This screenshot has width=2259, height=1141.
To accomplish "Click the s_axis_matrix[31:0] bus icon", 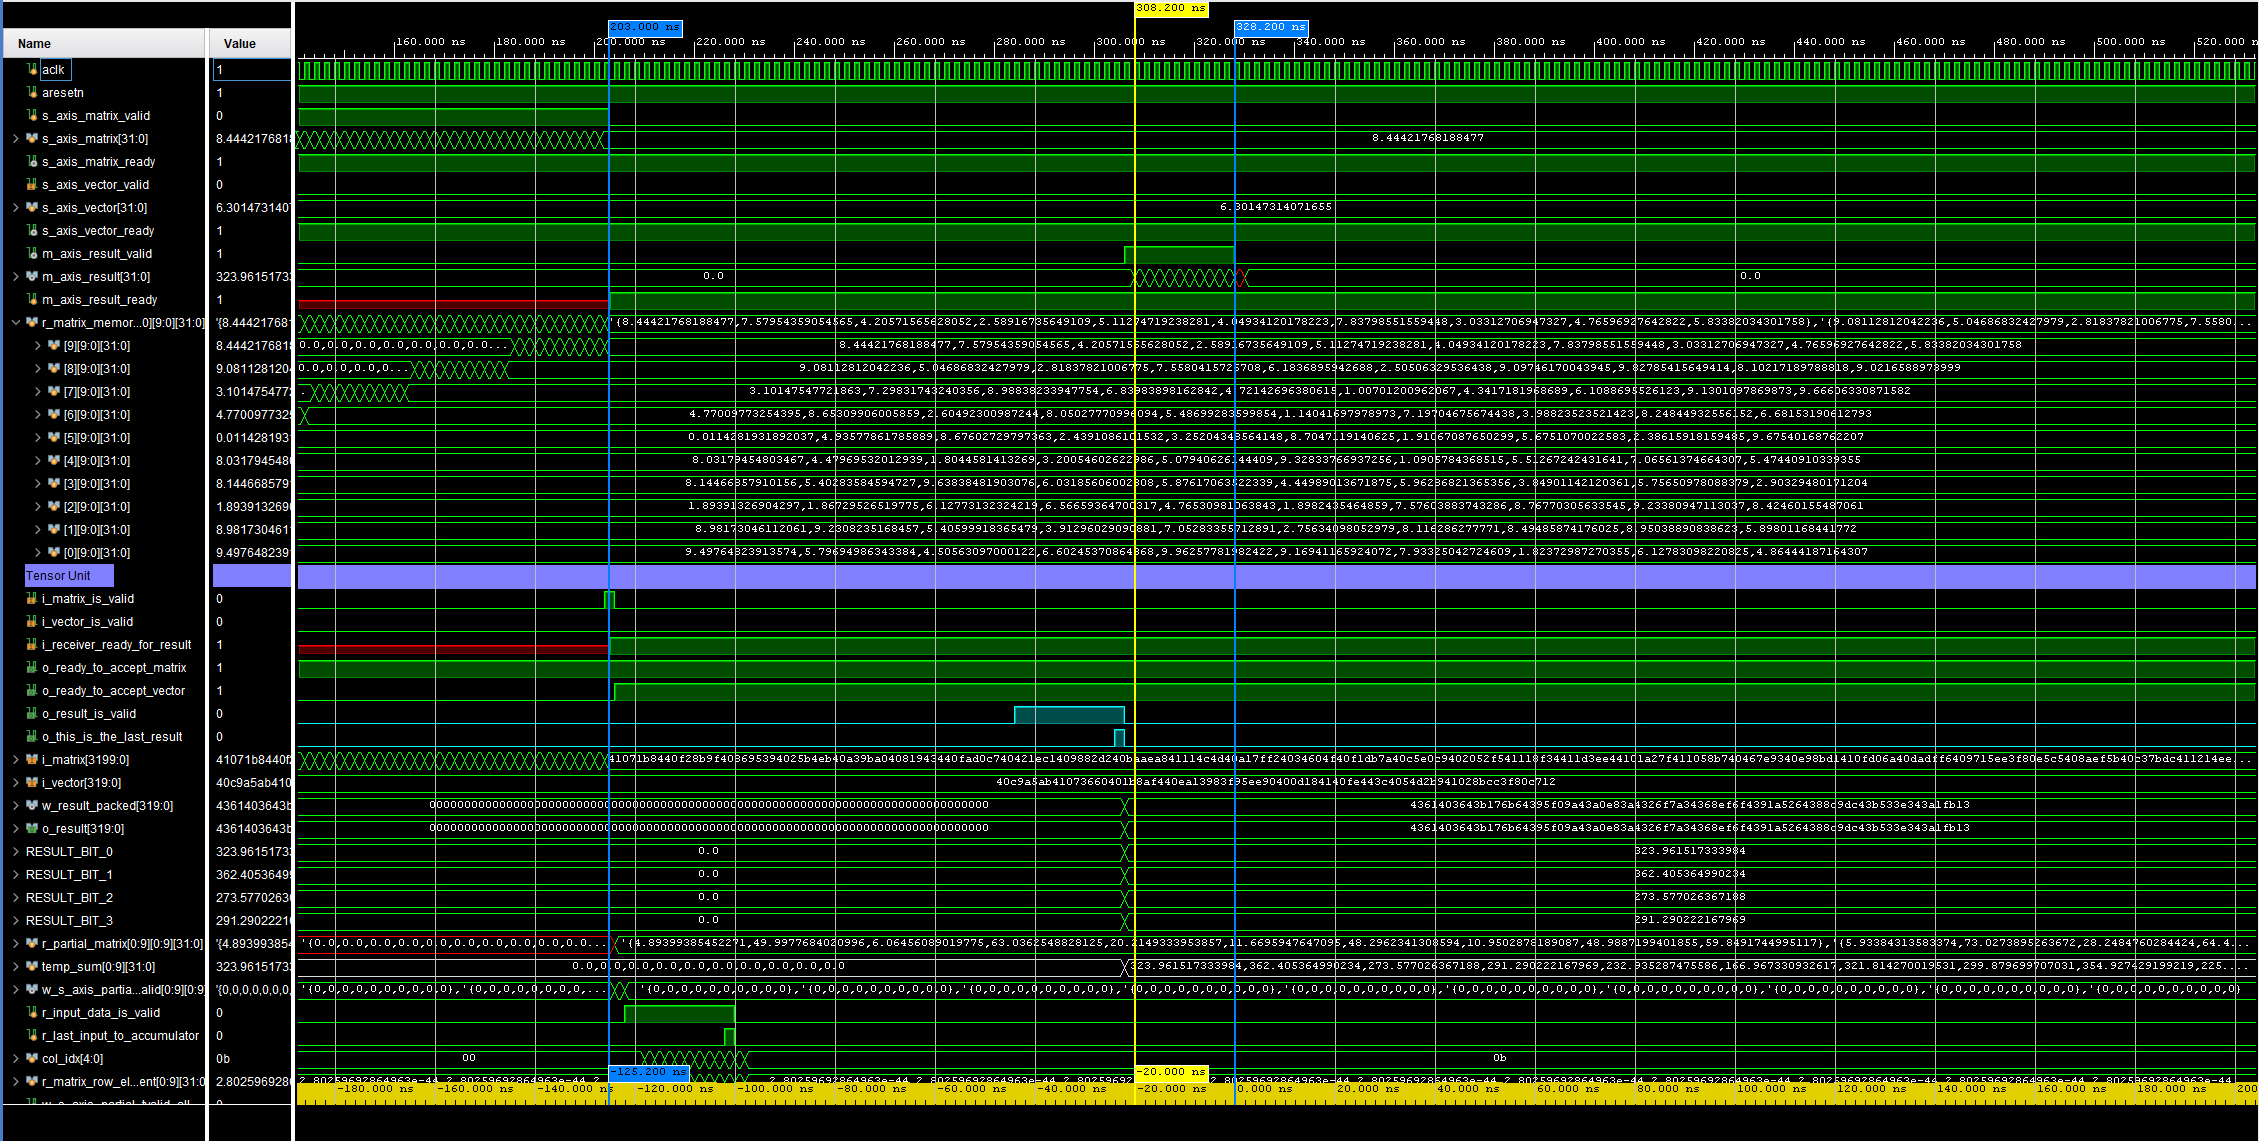I will (x=32, y=139).
